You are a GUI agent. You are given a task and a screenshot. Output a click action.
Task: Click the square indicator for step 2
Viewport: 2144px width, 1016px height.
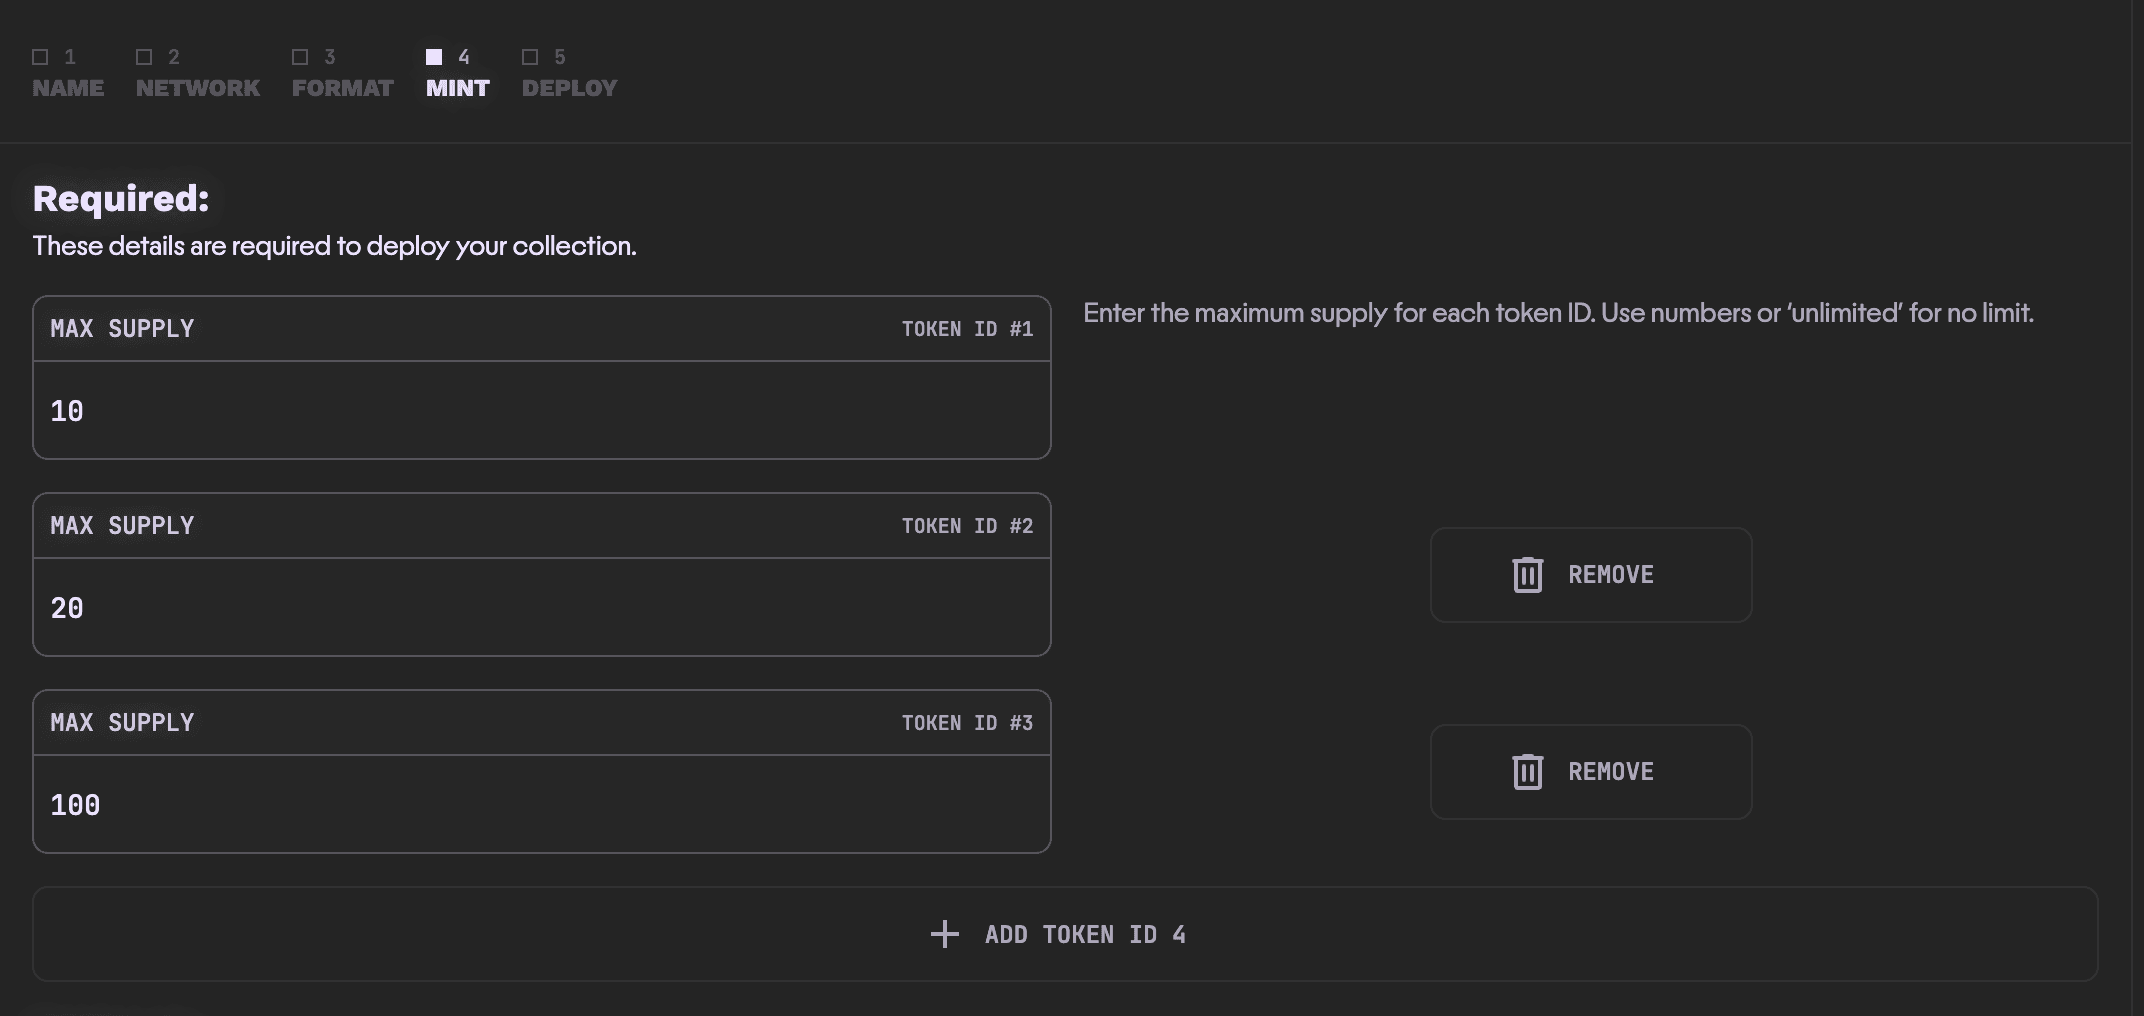[144, 57]
